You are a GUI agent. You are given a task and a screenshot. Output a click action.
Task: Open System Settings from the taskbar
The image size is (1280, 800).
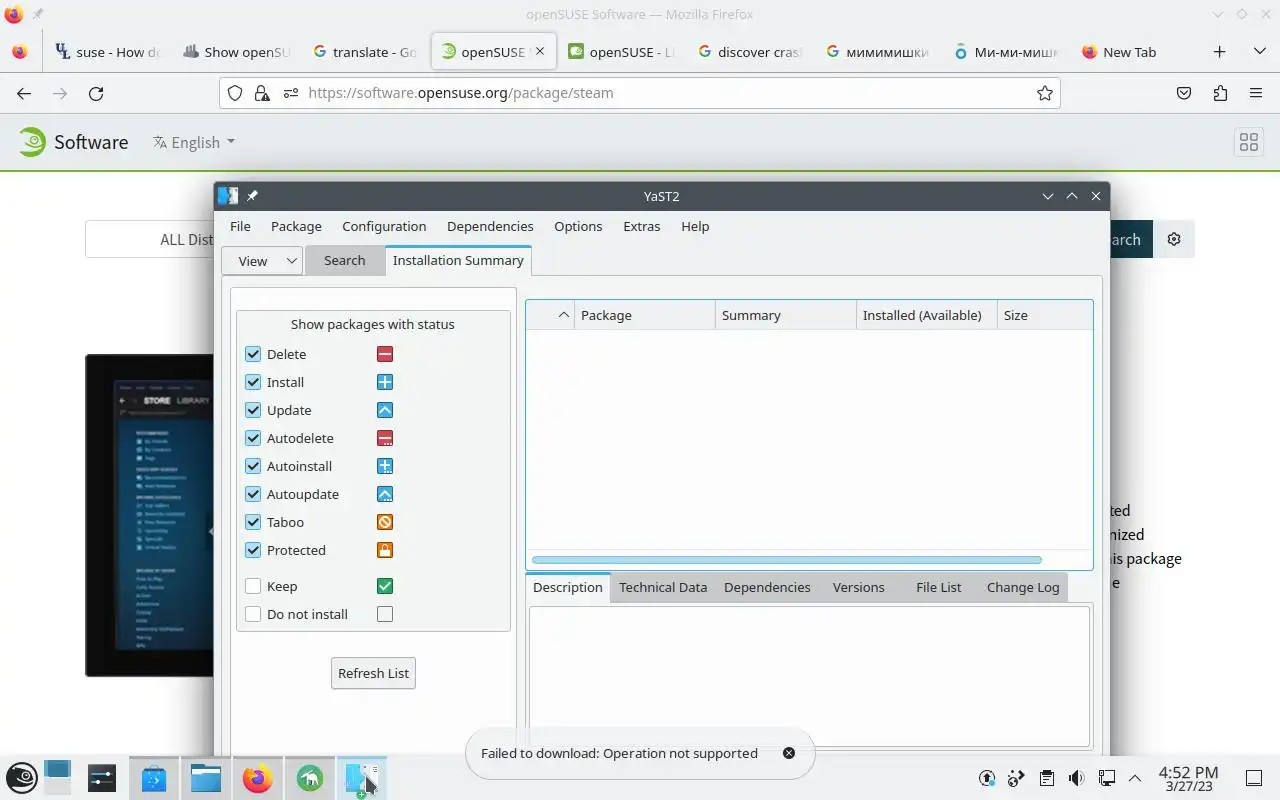click(102, 777)
